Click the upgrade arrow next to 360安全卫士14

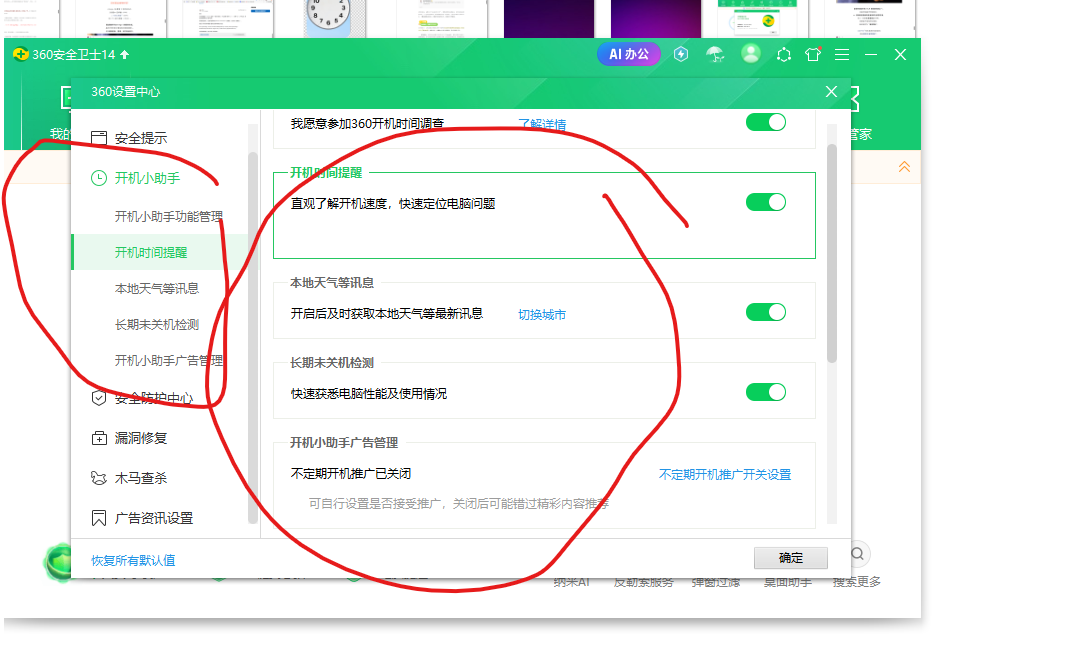coord(124,54)
